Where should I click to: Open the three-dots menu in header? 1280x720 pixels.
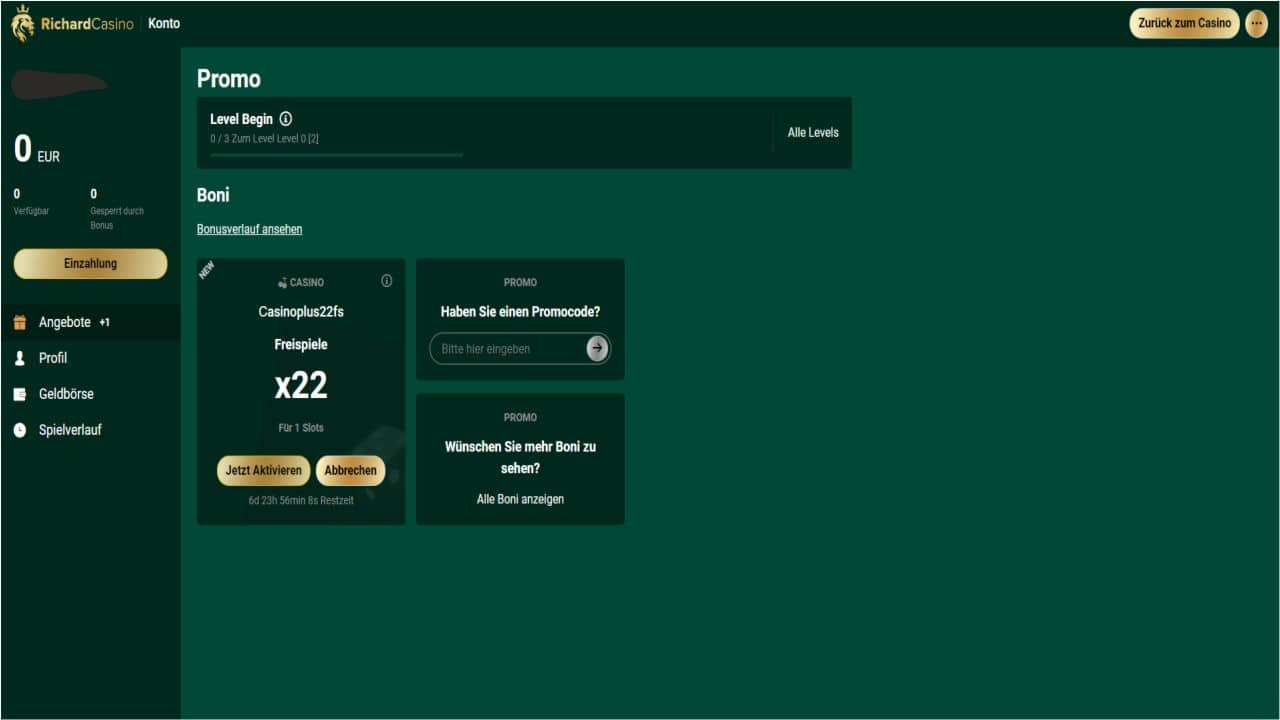click(x=1256, y=23)
